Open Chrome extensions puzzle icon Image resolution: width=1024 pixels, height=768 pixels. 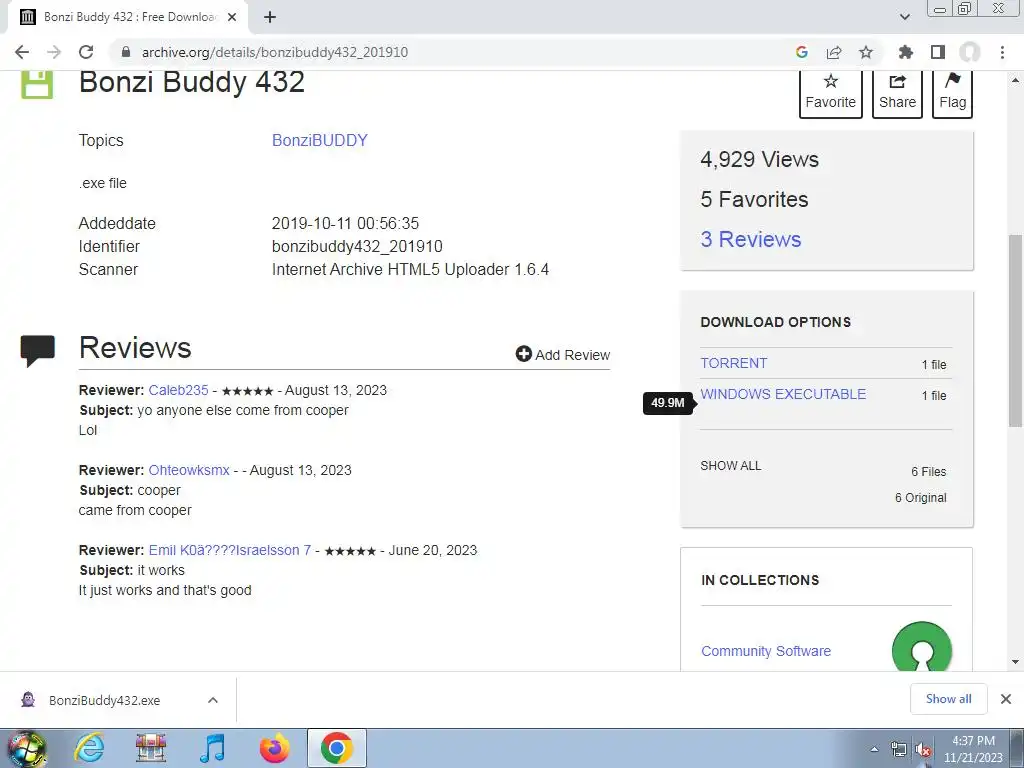point(905,52)
